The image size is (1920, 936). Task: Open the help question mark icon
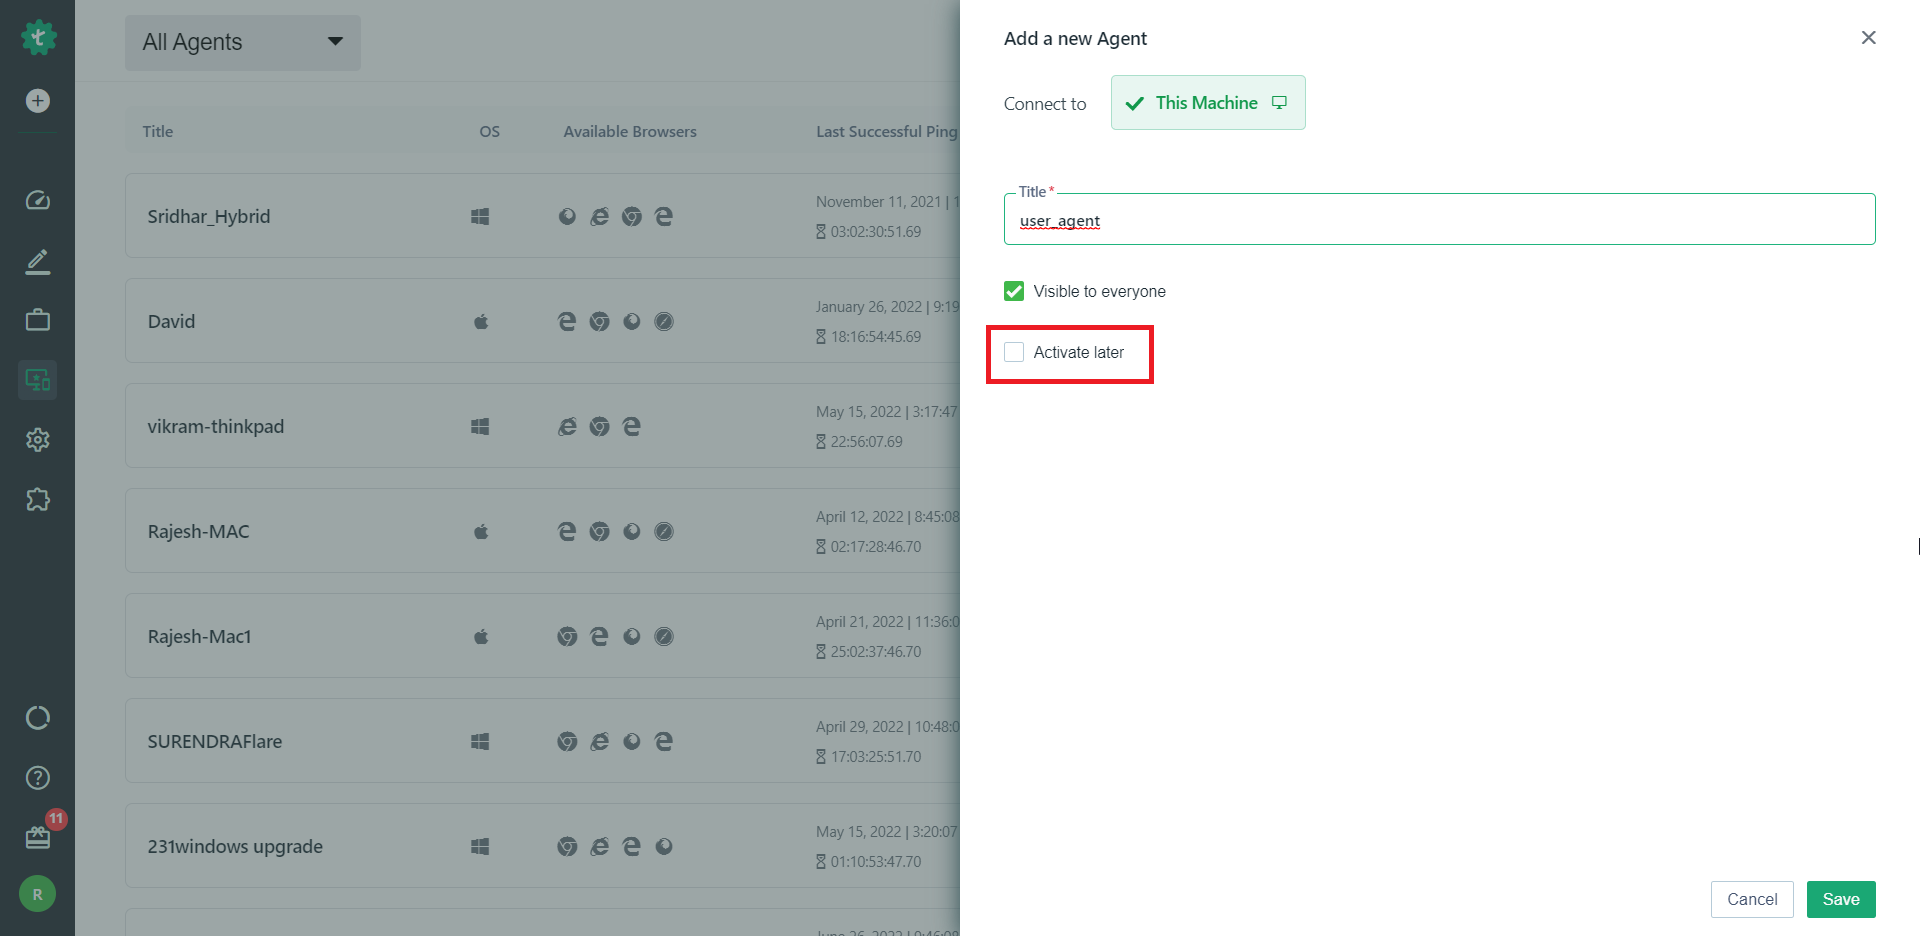pos(38,778)
